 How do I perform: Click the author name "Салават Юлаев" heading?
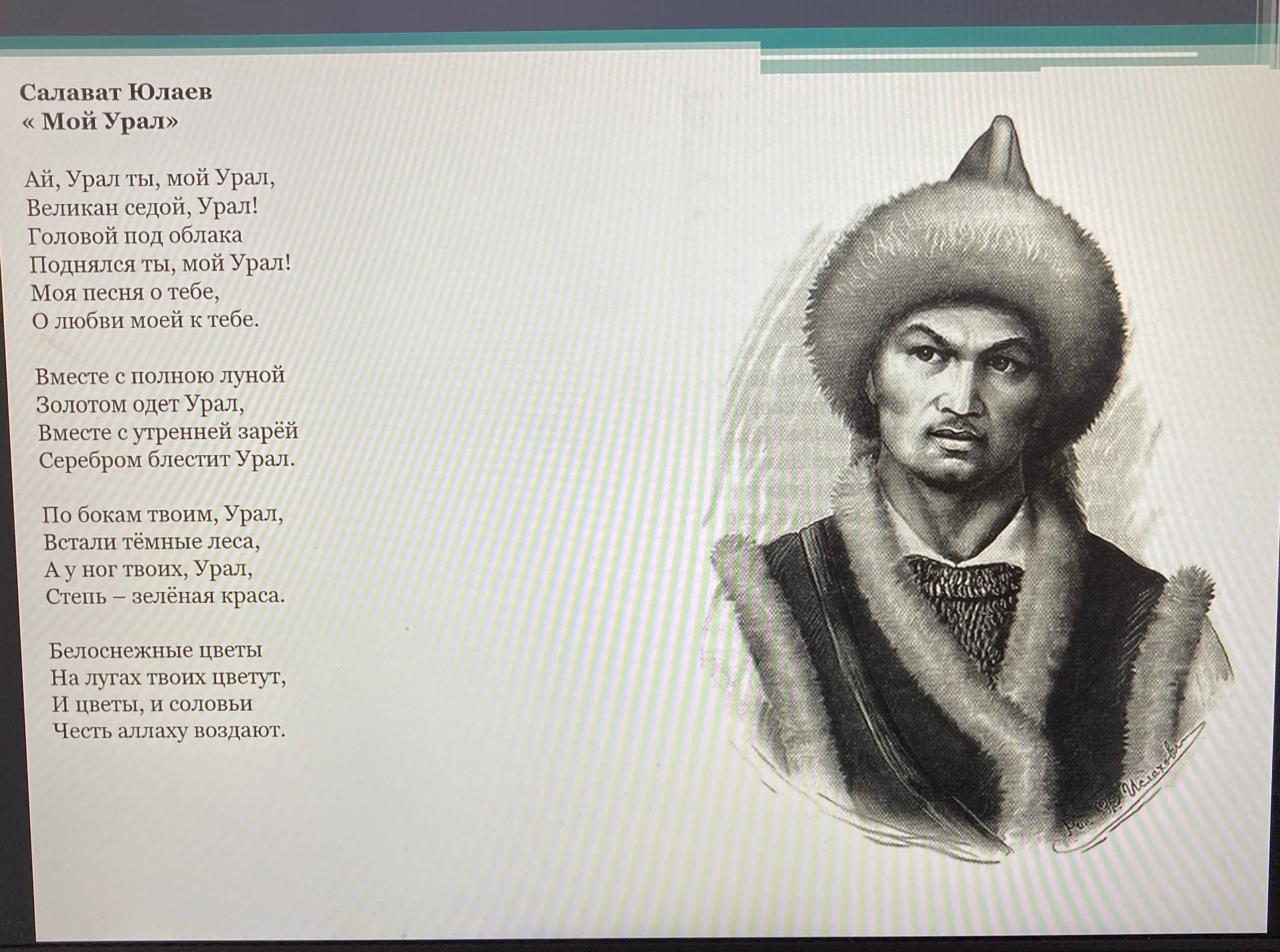click(x=116, y=93)
